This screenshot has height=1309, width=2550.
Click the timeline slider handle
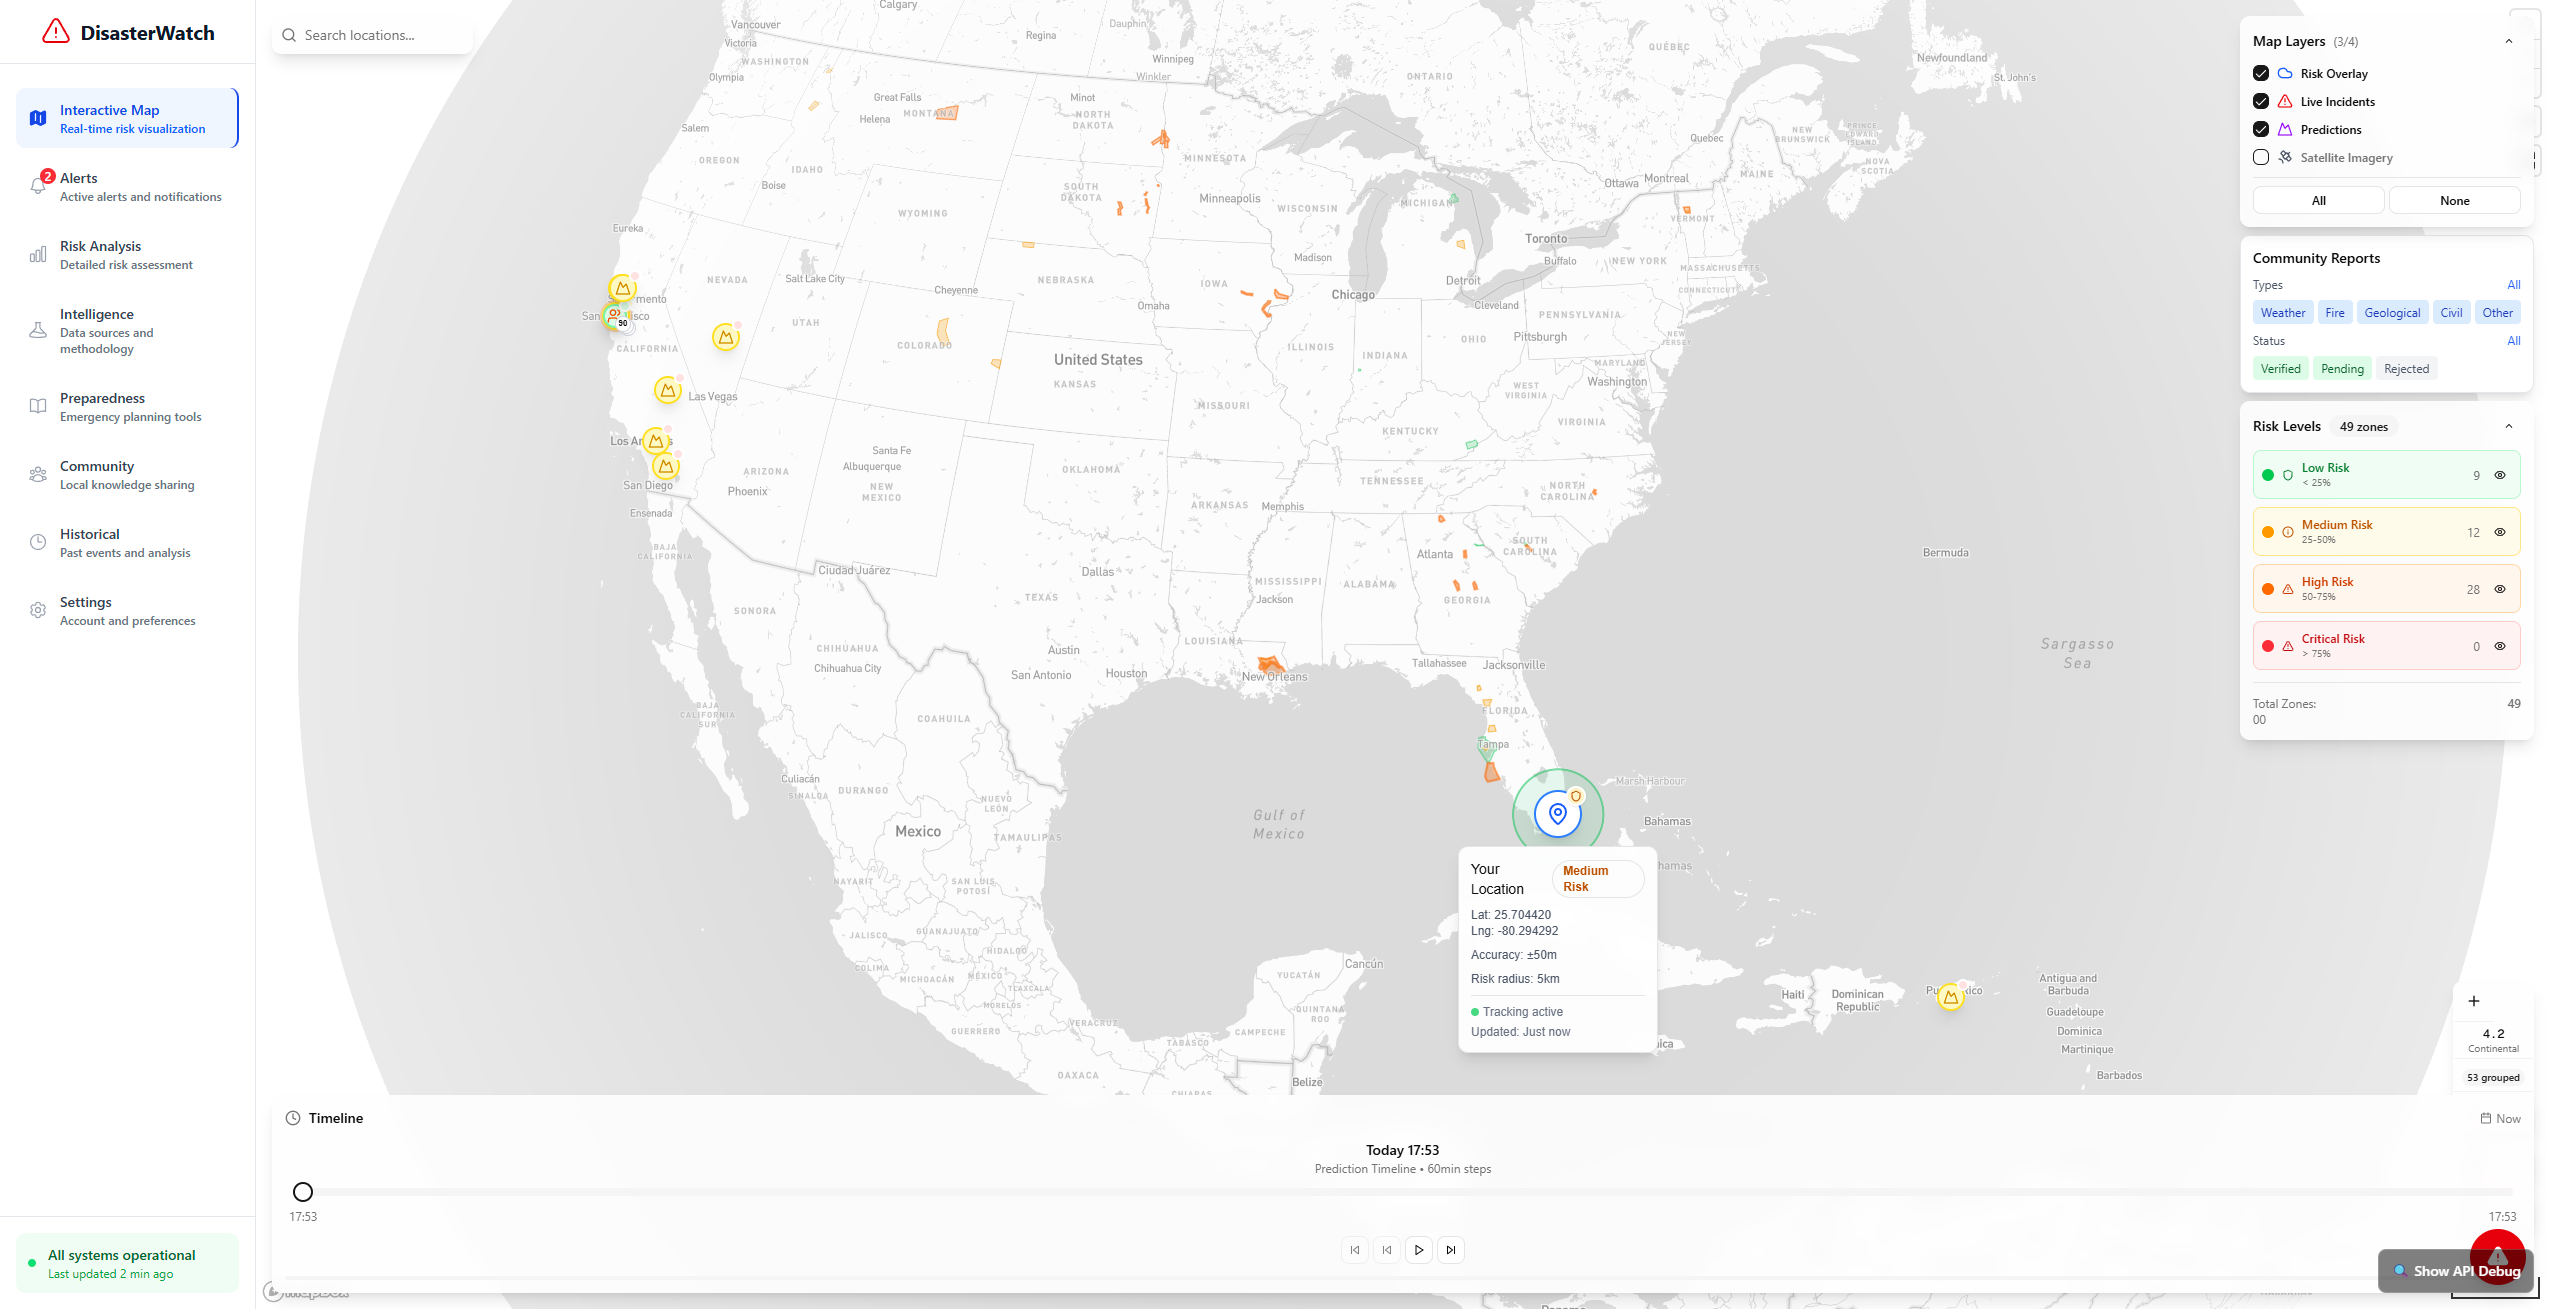click(x=303, y=1191)
